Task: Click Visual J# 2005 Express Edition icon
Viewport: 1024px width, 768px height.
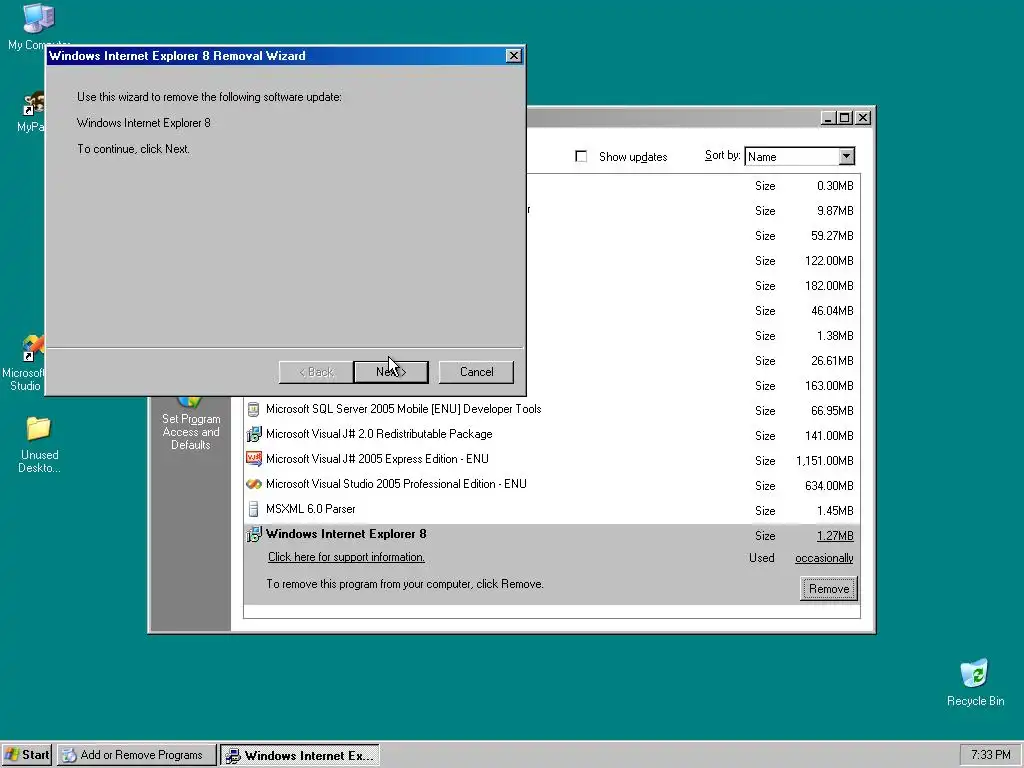Action: [x=253, y=459]
